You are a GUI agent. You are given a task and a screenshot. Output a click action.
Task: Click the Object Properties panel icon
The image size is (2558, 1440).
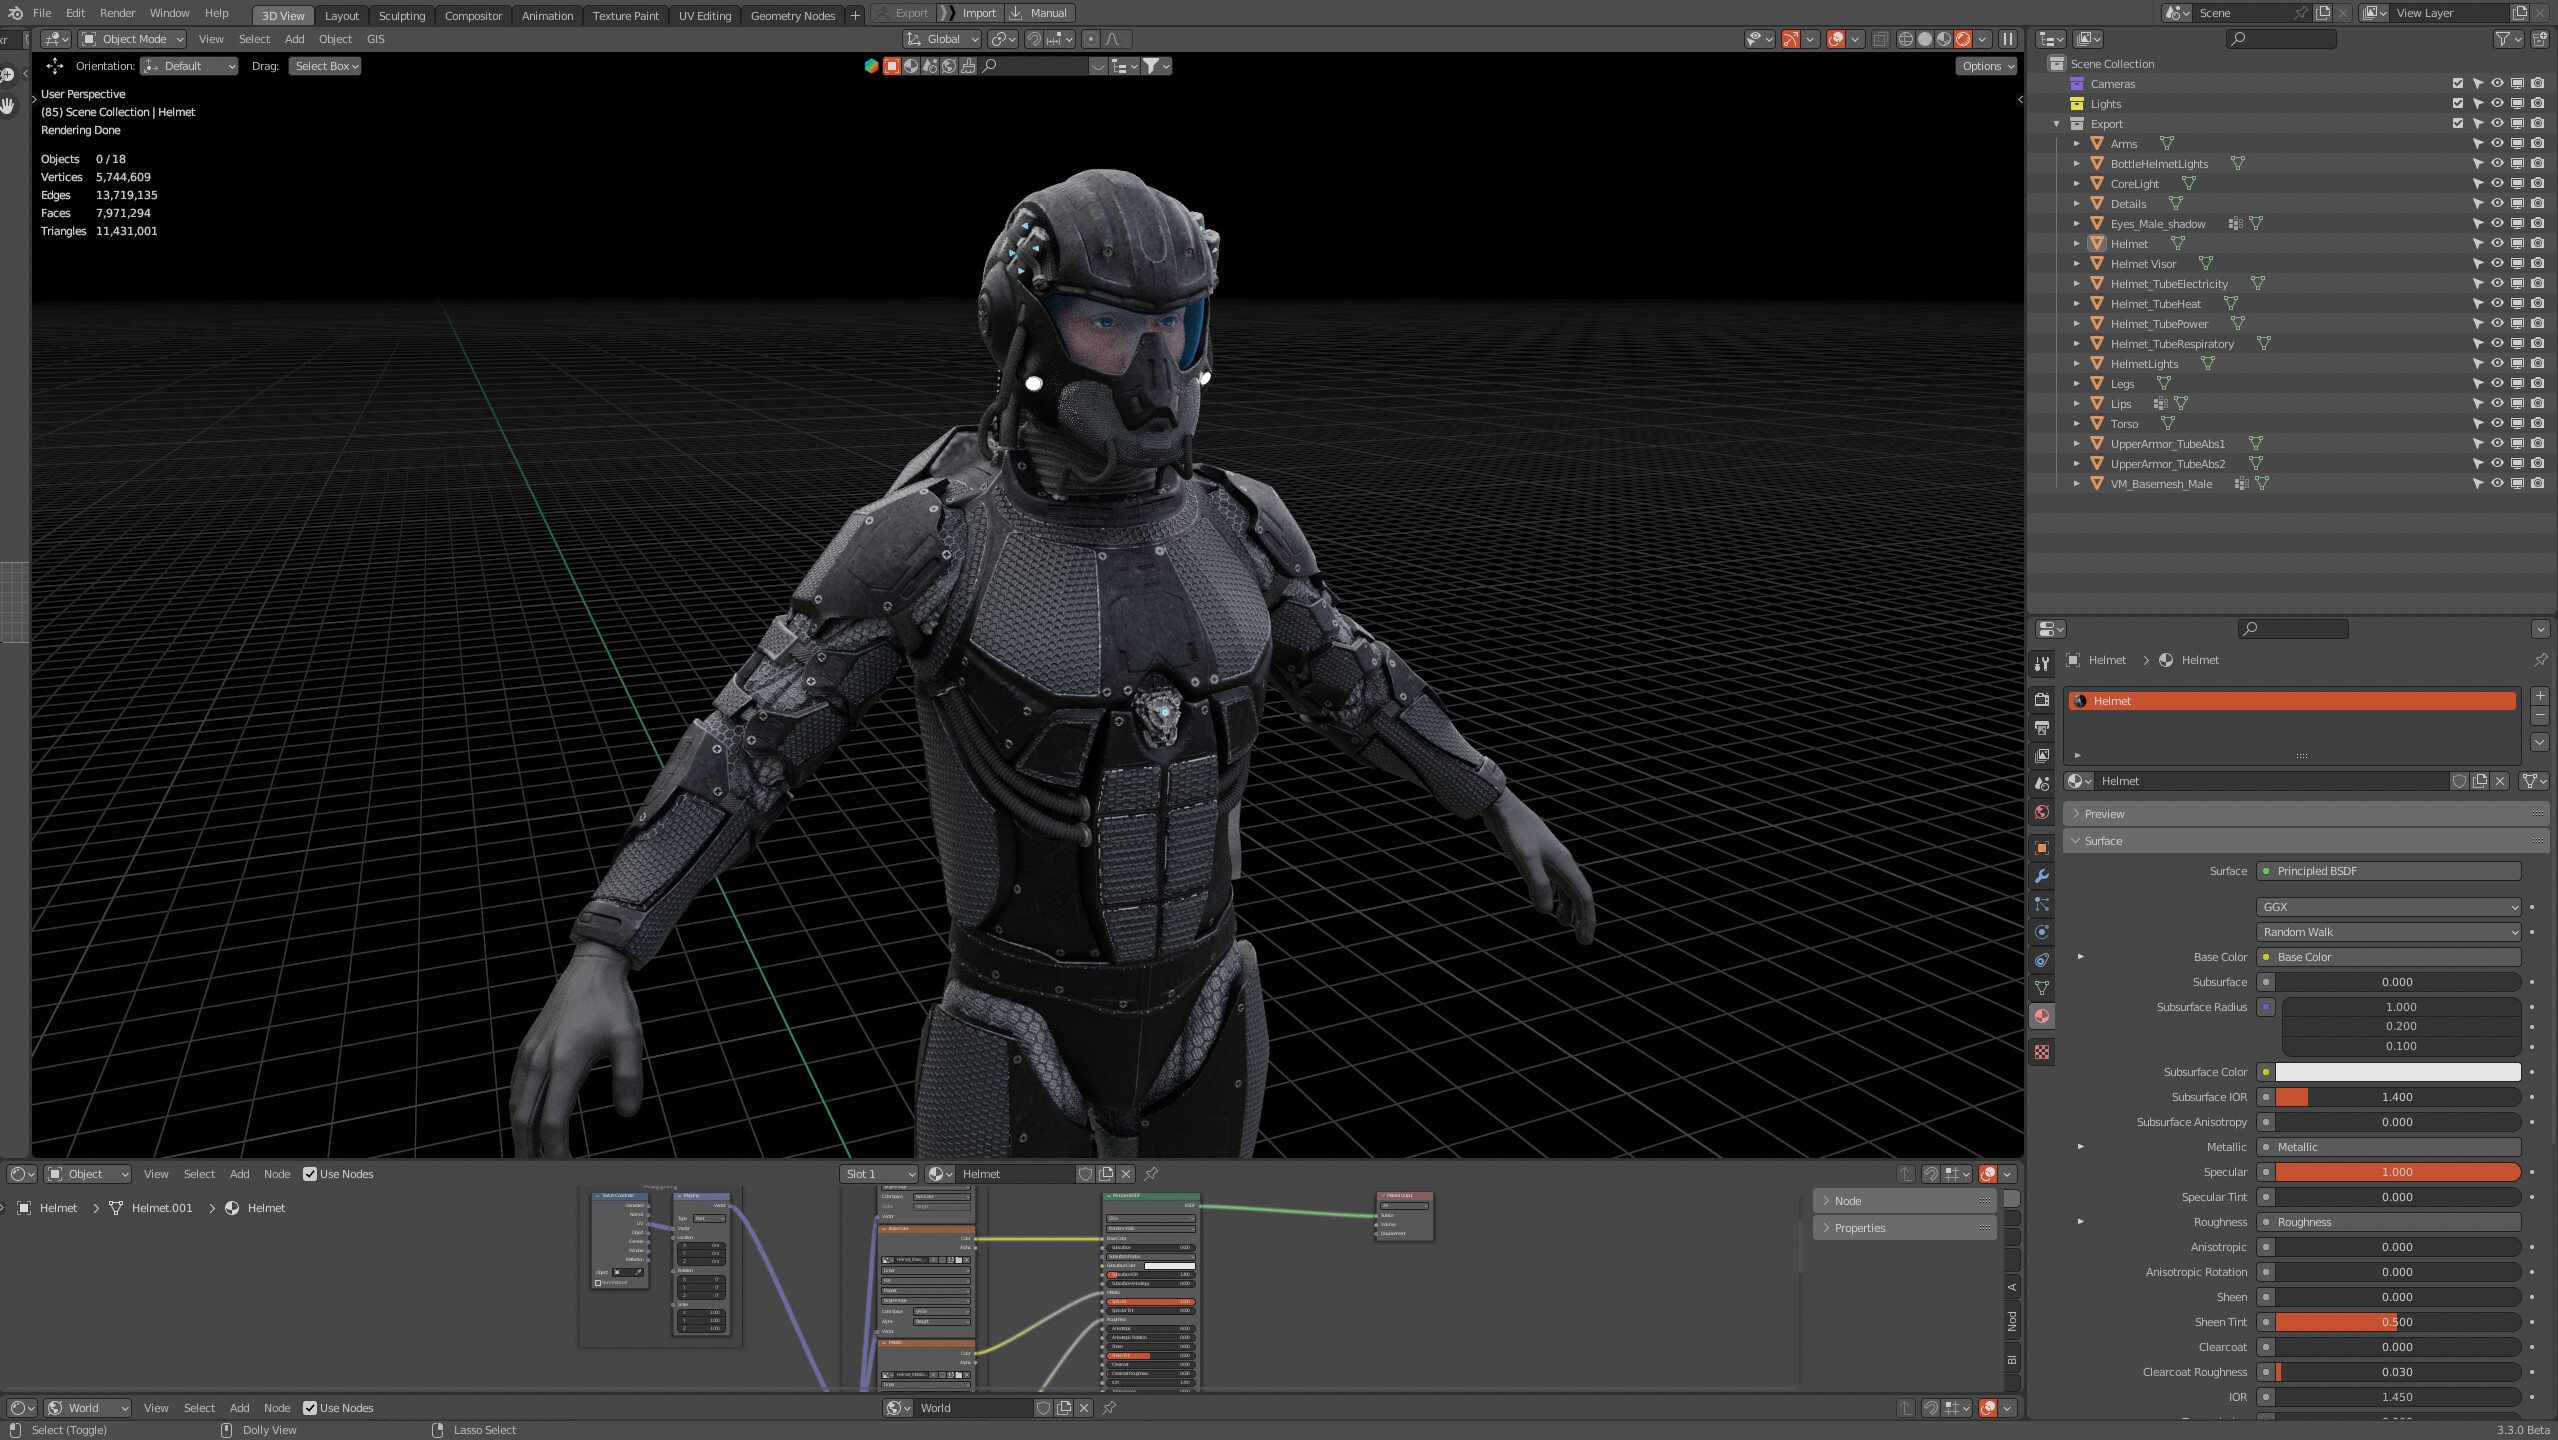pyautogui.click(x=2041, y=846)
